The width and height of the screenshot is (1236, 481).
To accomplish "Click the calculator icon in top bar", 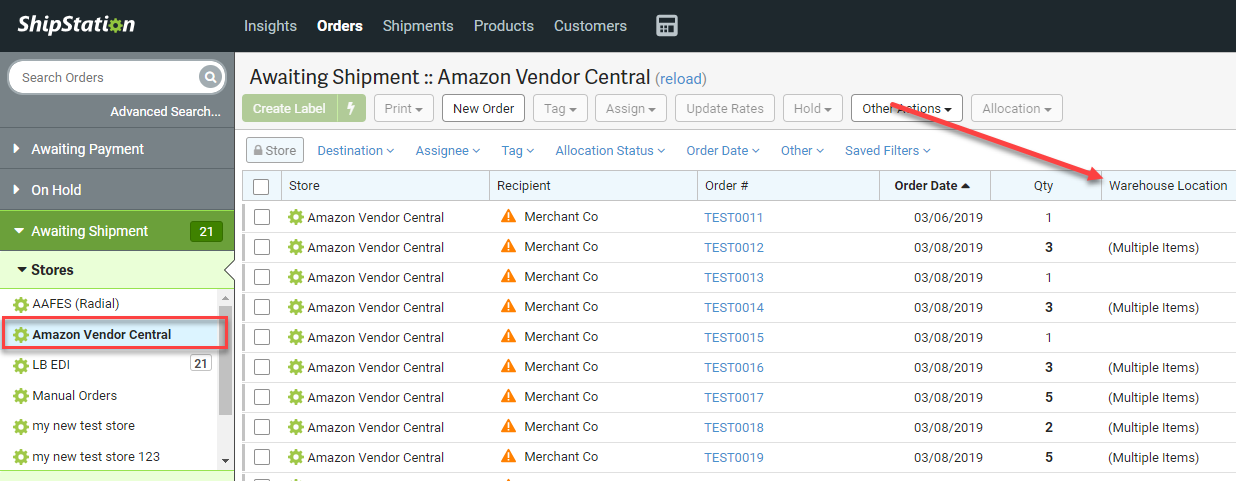I will coord(667,26).
